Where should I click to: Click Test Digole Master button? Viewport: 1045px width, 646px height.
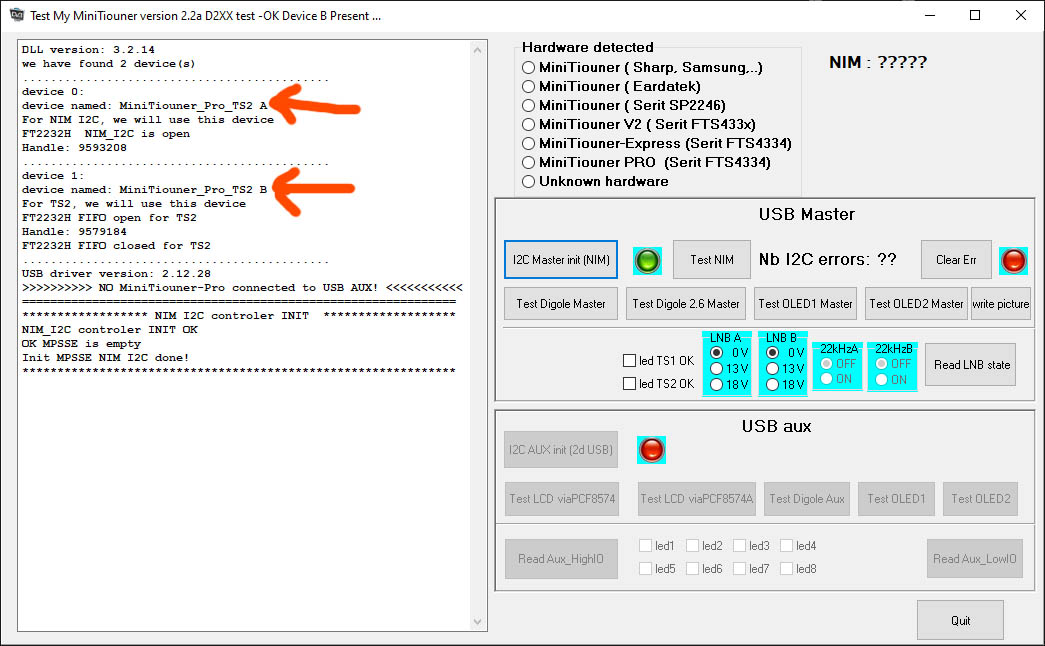[x=560, y=304]
